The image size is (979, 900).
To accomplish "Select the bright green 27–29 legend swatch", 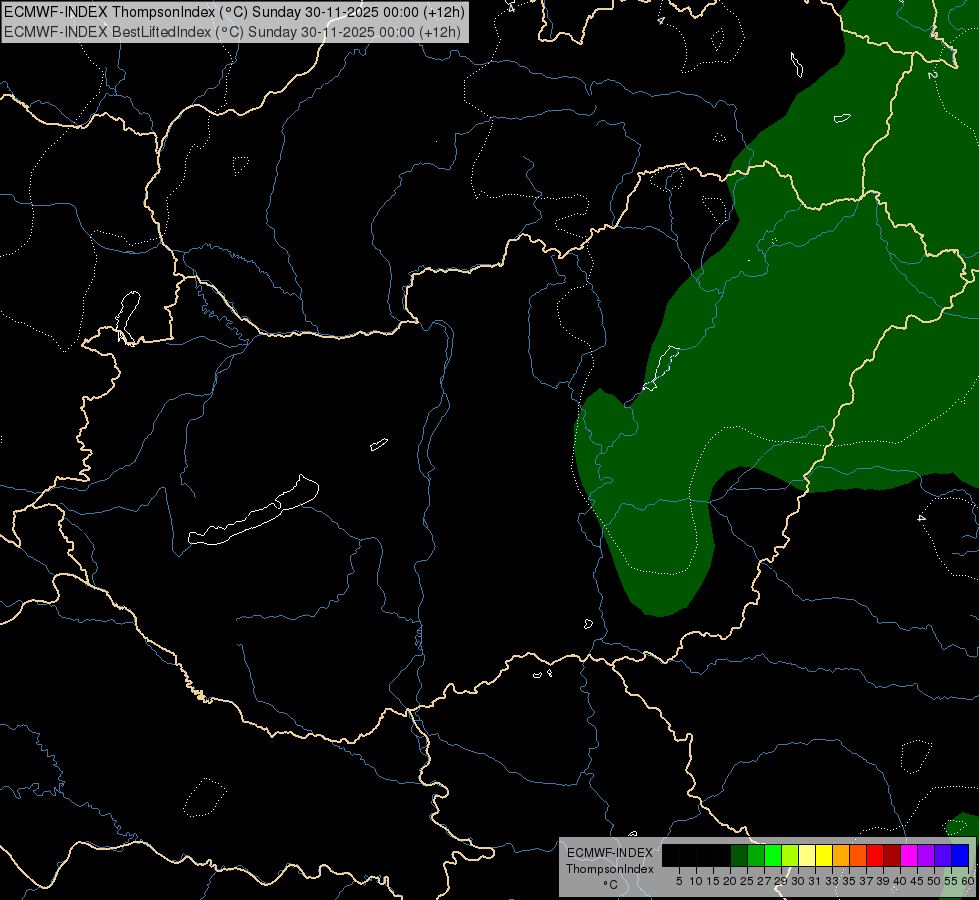I will [773, 855].
